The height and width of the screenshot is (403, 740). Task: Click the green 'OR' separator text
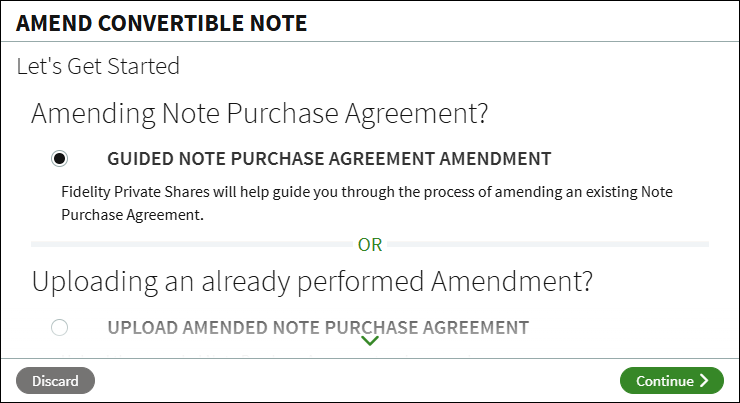point(370,244)
